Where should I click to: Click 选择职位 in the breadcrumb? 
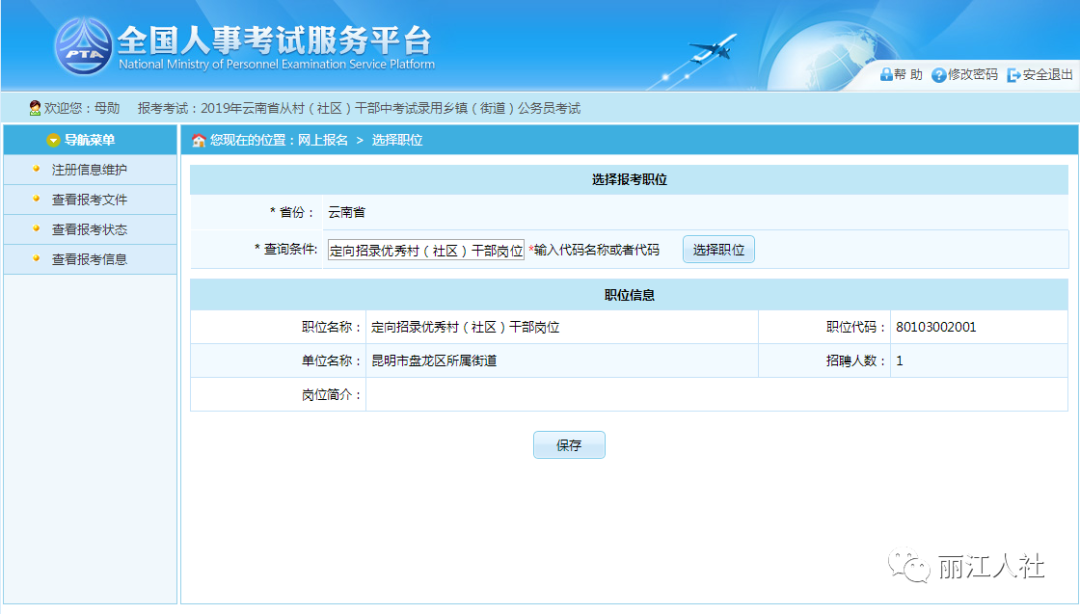[x=397, y=140]
